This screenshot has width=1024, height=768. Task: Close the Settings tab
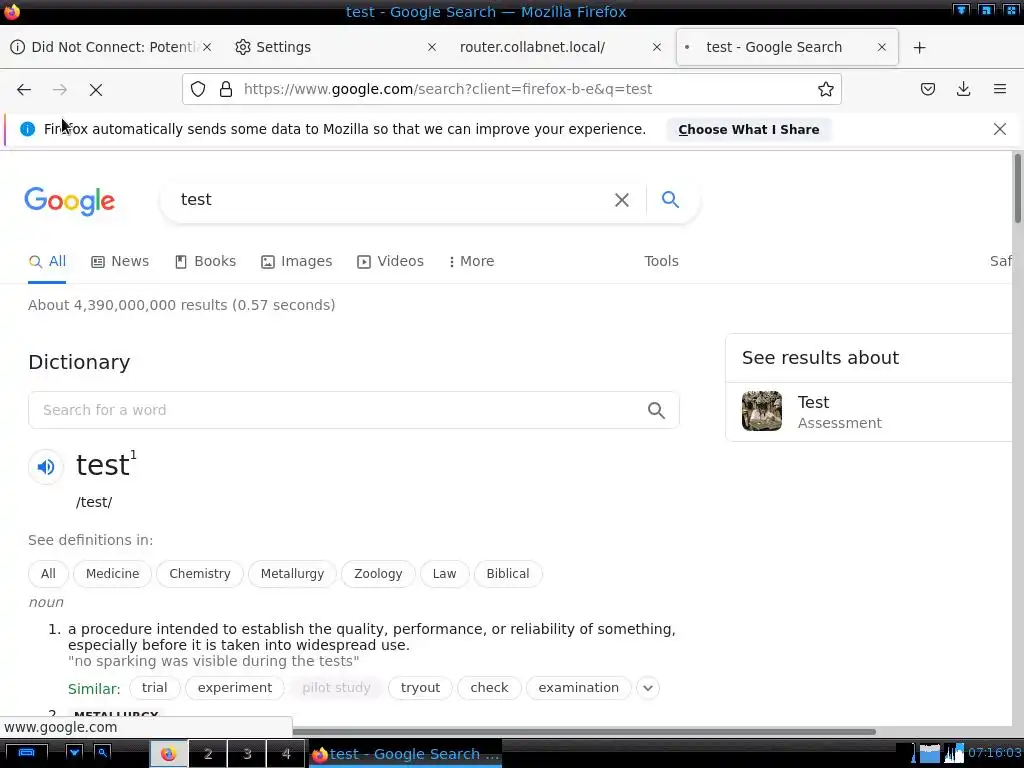pyautogui.click(x=432, y=47)
